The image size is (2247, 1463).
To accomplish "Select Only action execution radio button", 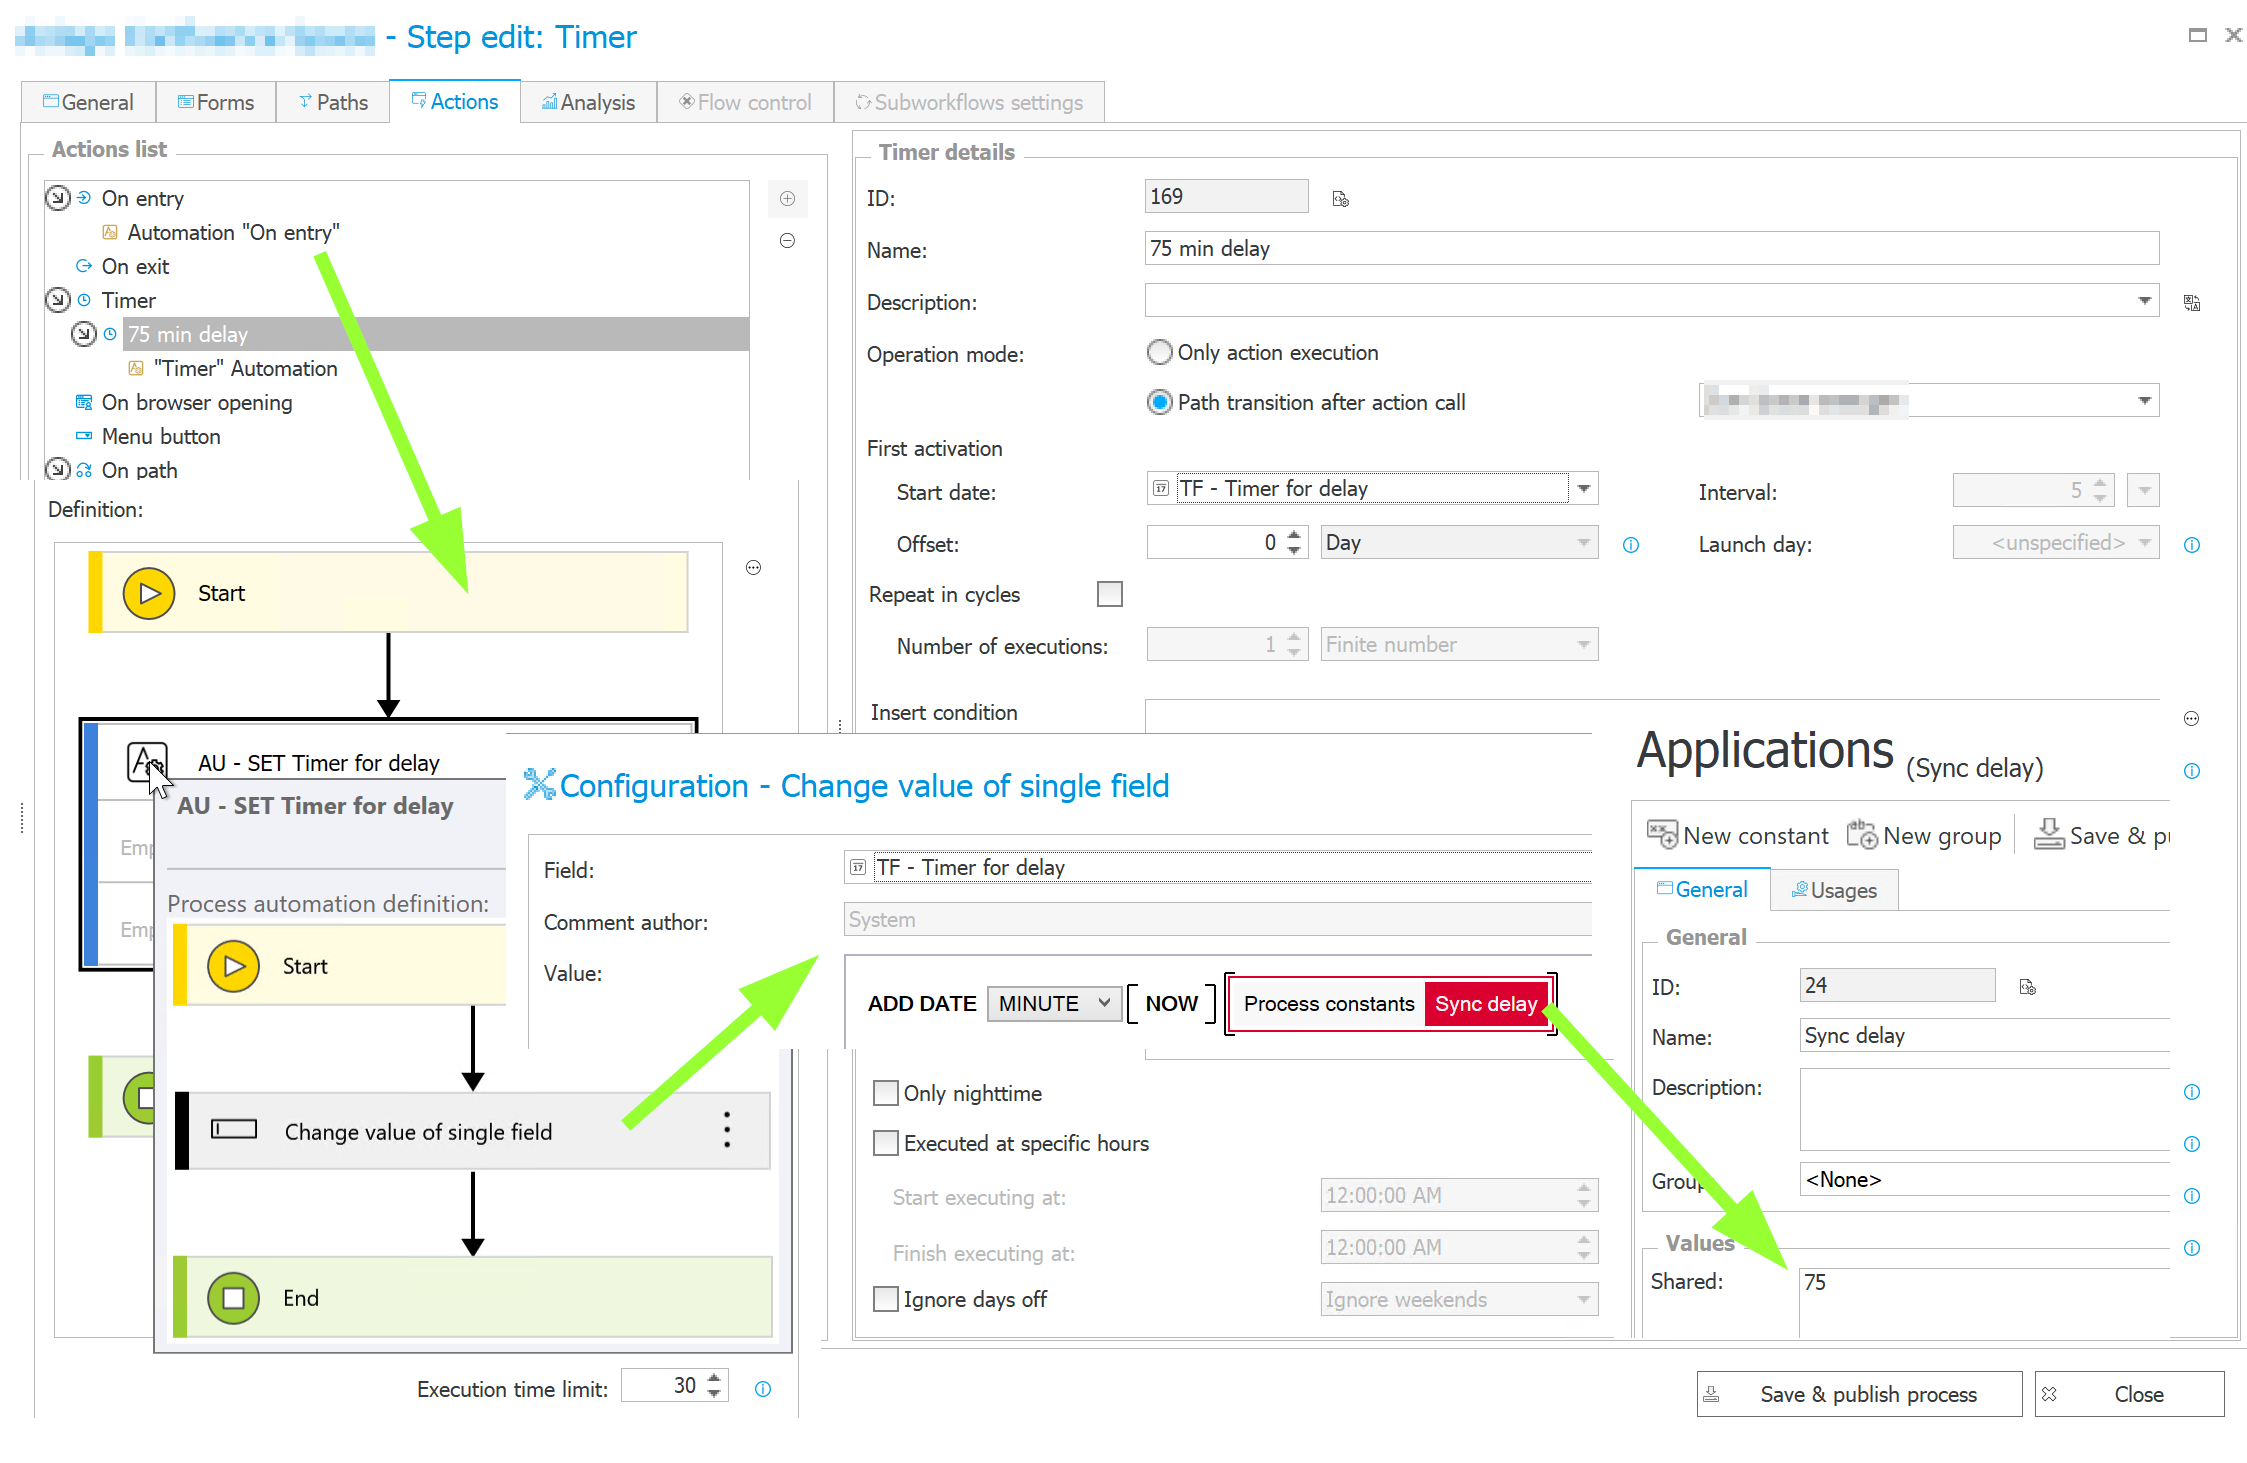I will 1159,352.
